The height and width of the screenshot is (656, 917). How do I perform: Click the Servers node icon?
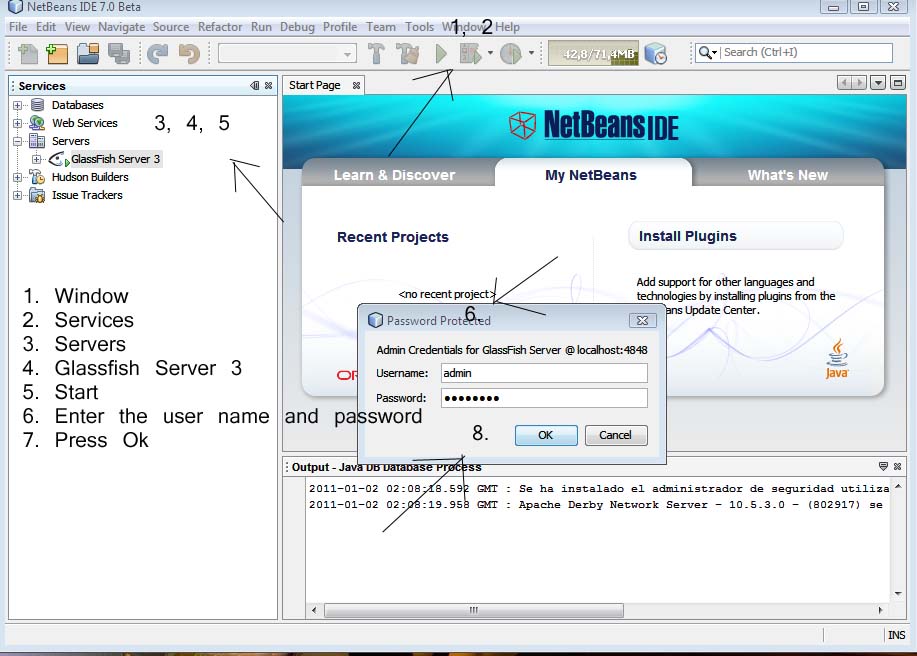tap(37, 141)
